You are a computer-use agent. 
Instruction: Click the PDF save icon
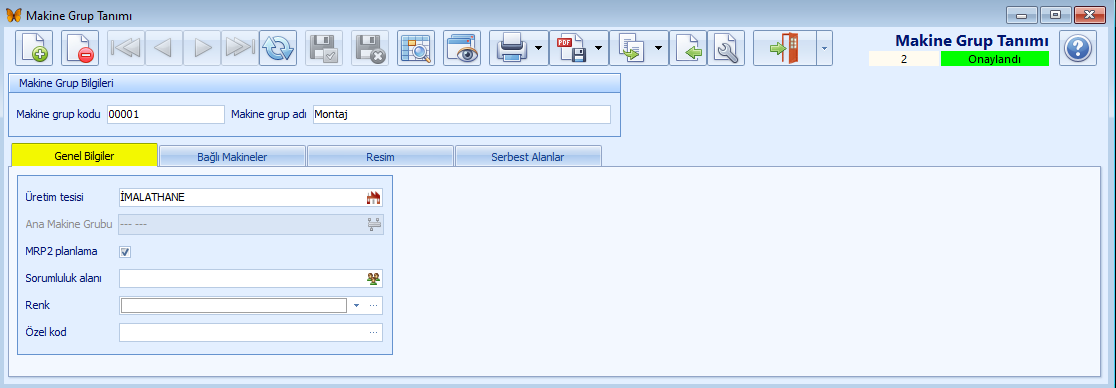tap(571, 48)
